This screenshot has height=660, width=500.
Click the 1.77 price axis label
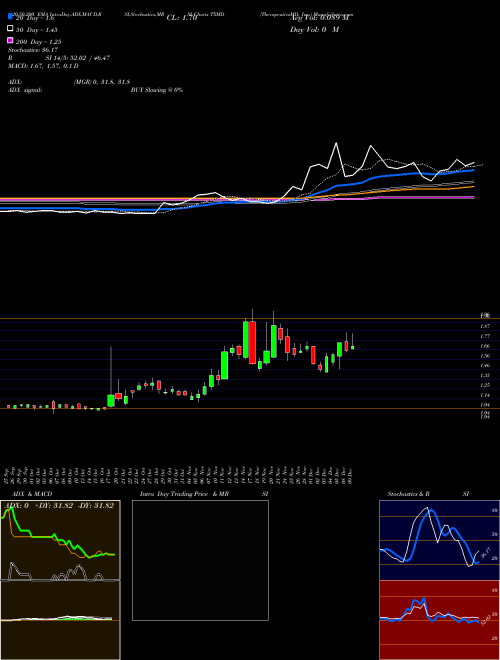485,336
